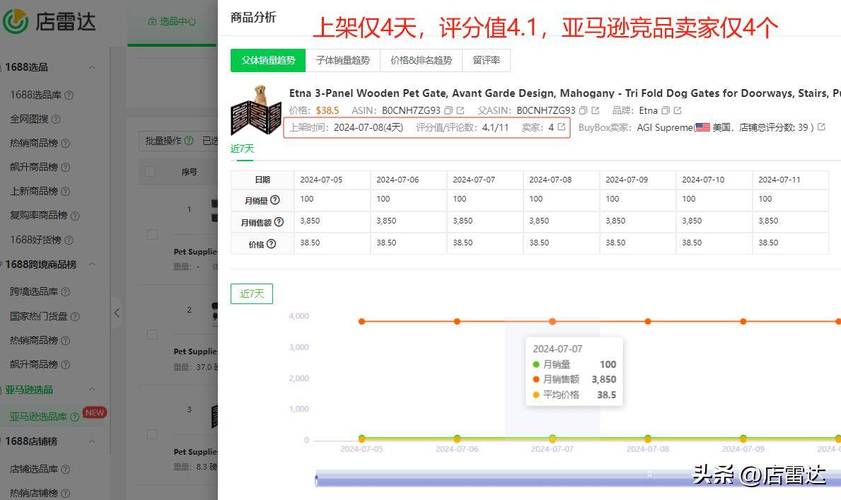
Task: Open help icon beside 国家热门货盘
Action: (x=75, y=317)
